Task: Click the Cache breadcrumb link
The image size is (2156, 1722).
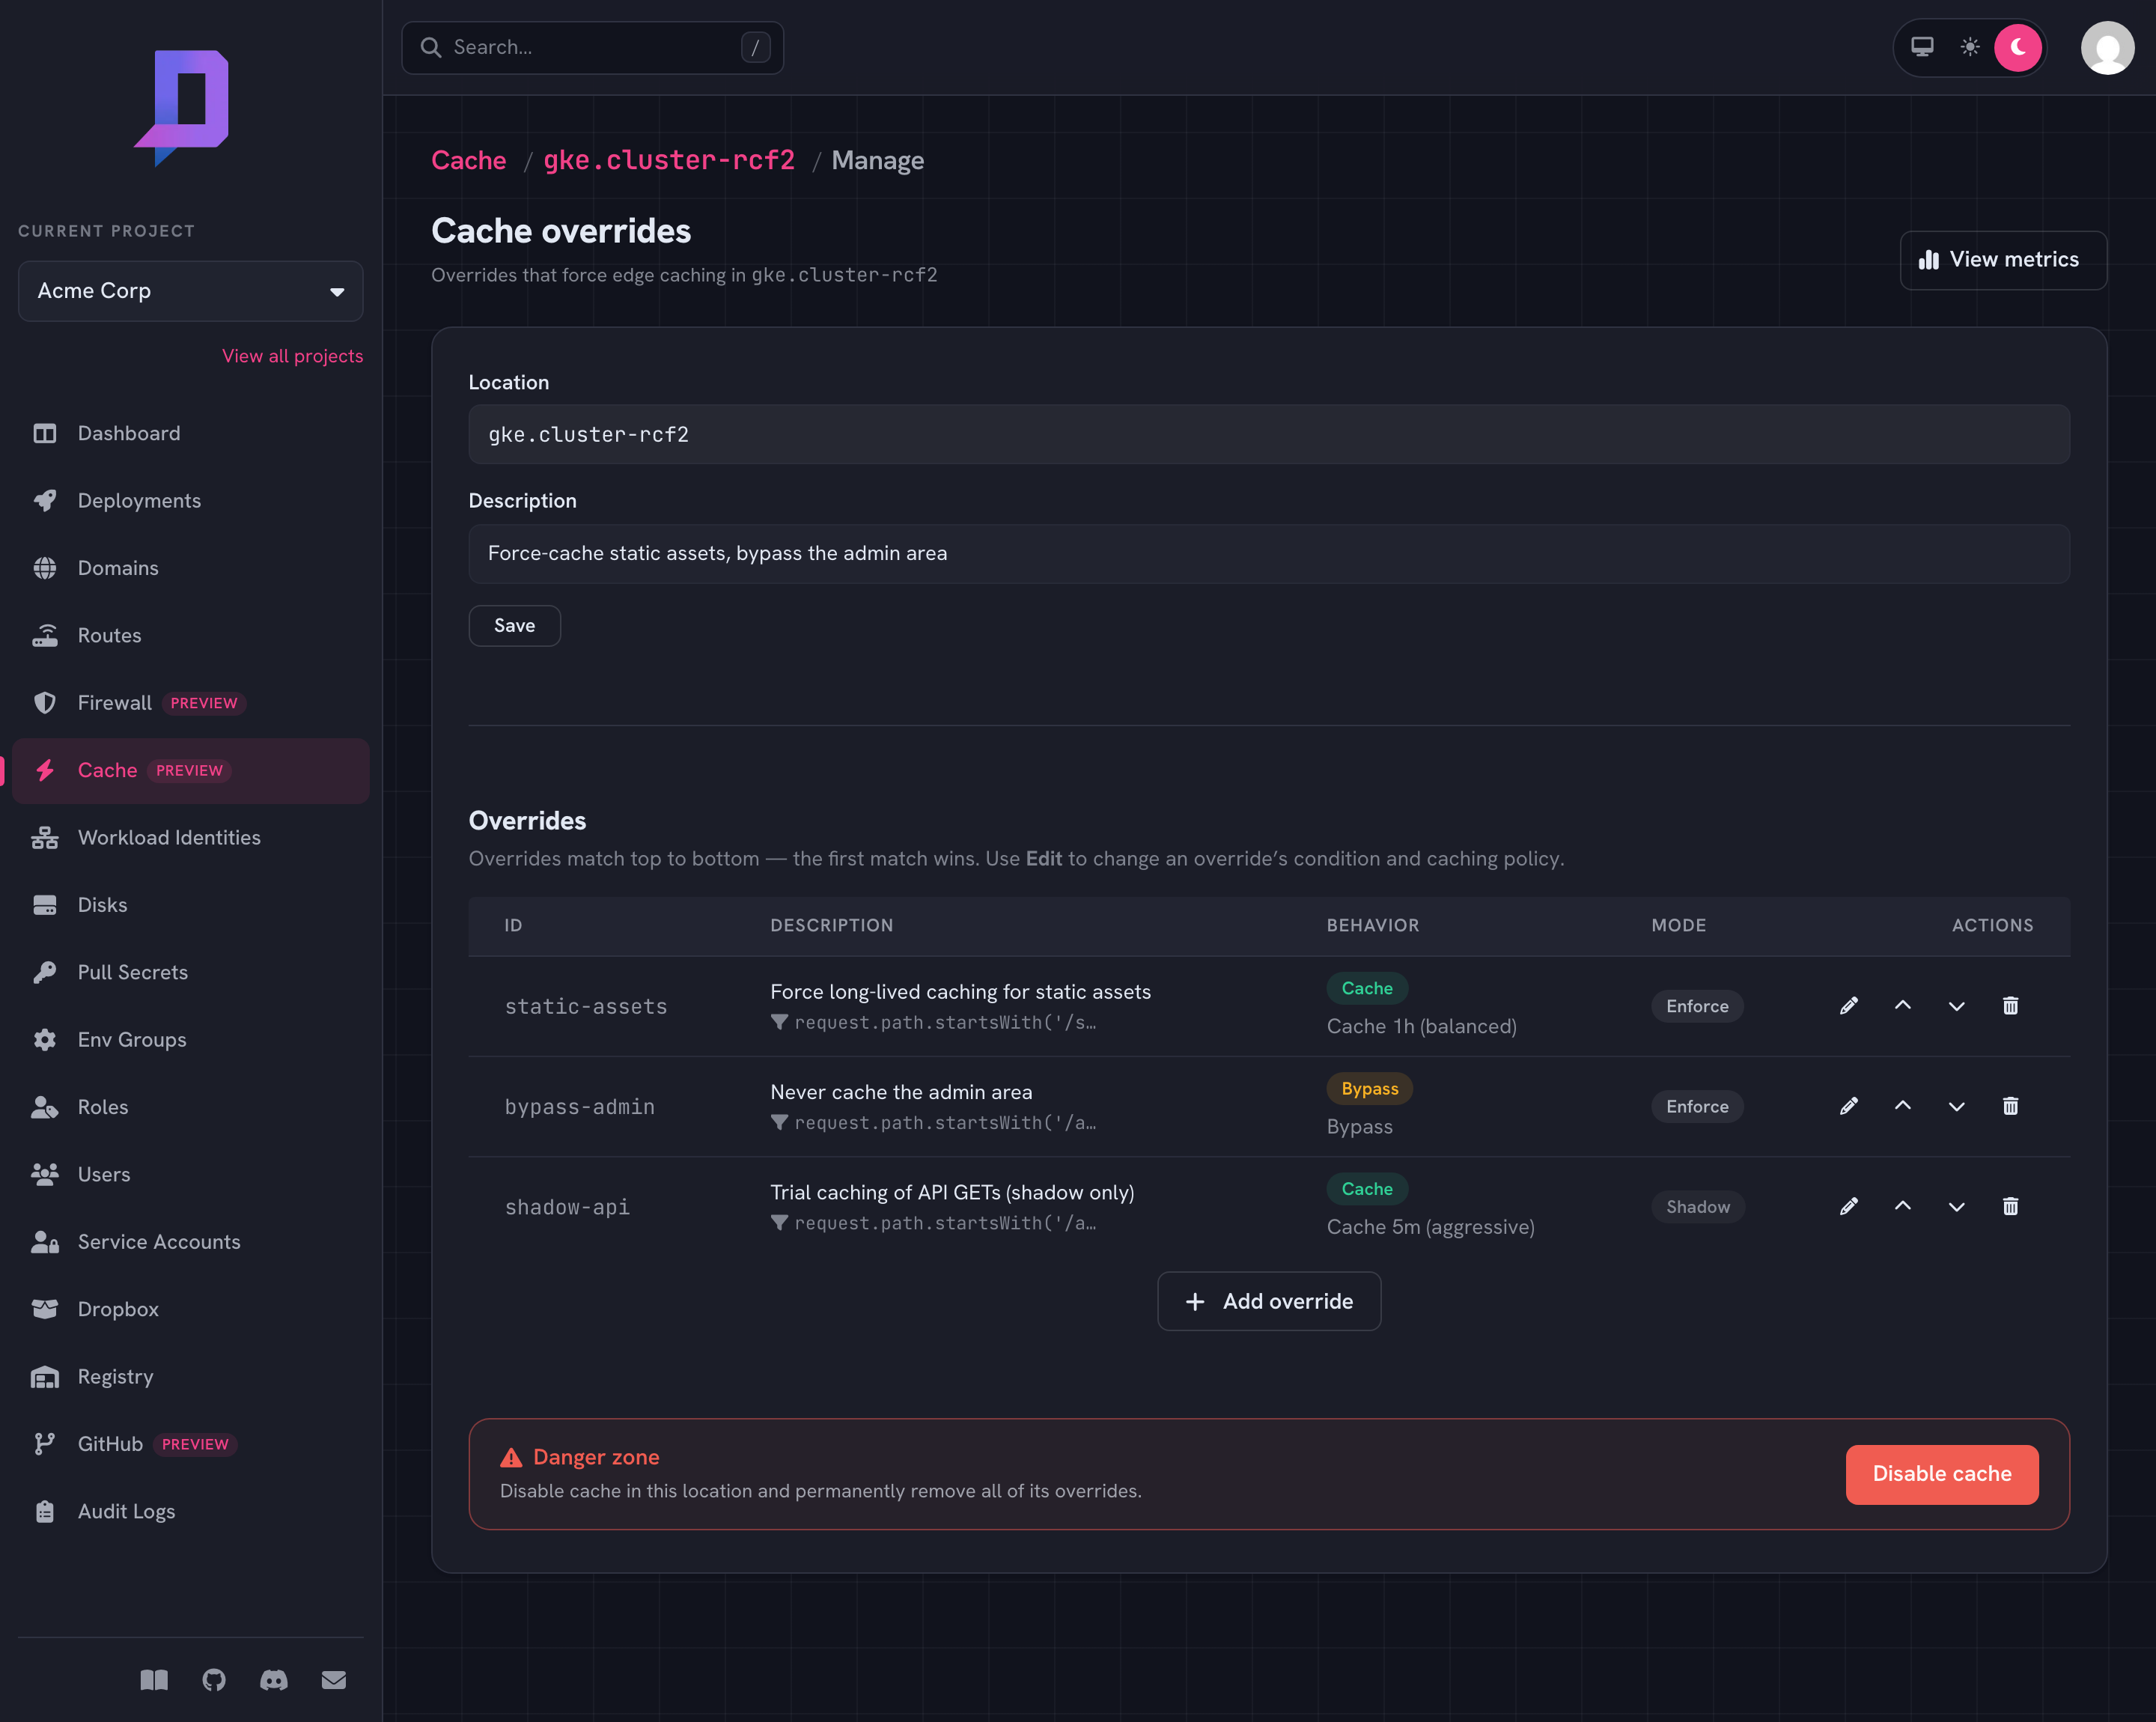Action: click(469, 161)
